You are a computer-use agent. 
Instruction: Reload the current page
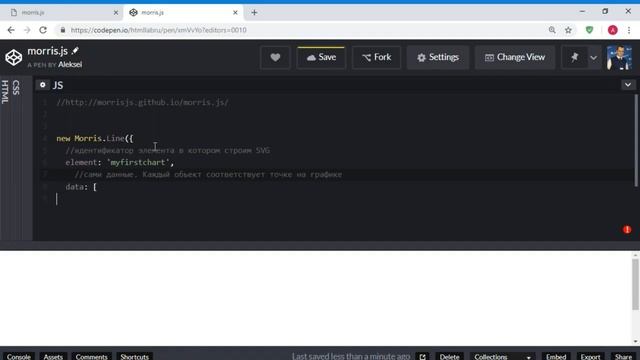pyautogui.click(x=43, y=30)
